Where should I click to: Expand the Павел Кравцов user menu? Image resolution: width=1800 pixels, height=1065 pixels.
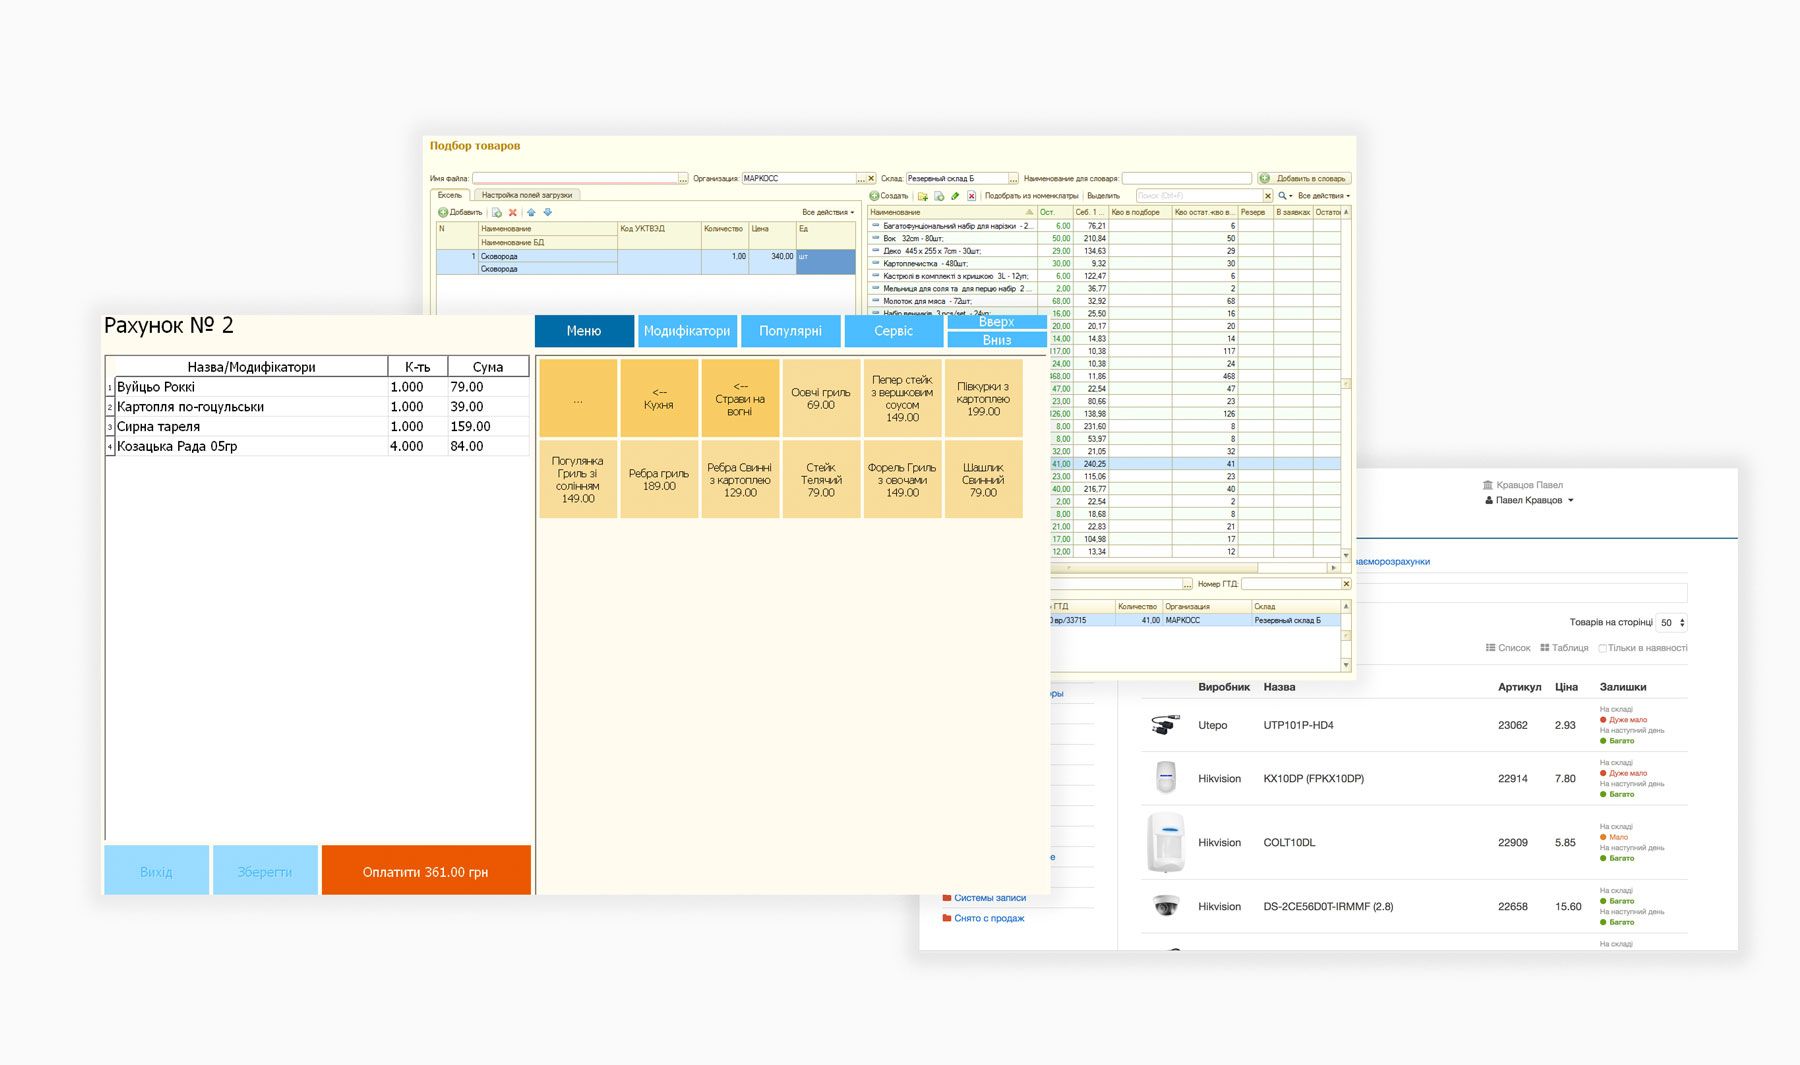coord(1529,500)
